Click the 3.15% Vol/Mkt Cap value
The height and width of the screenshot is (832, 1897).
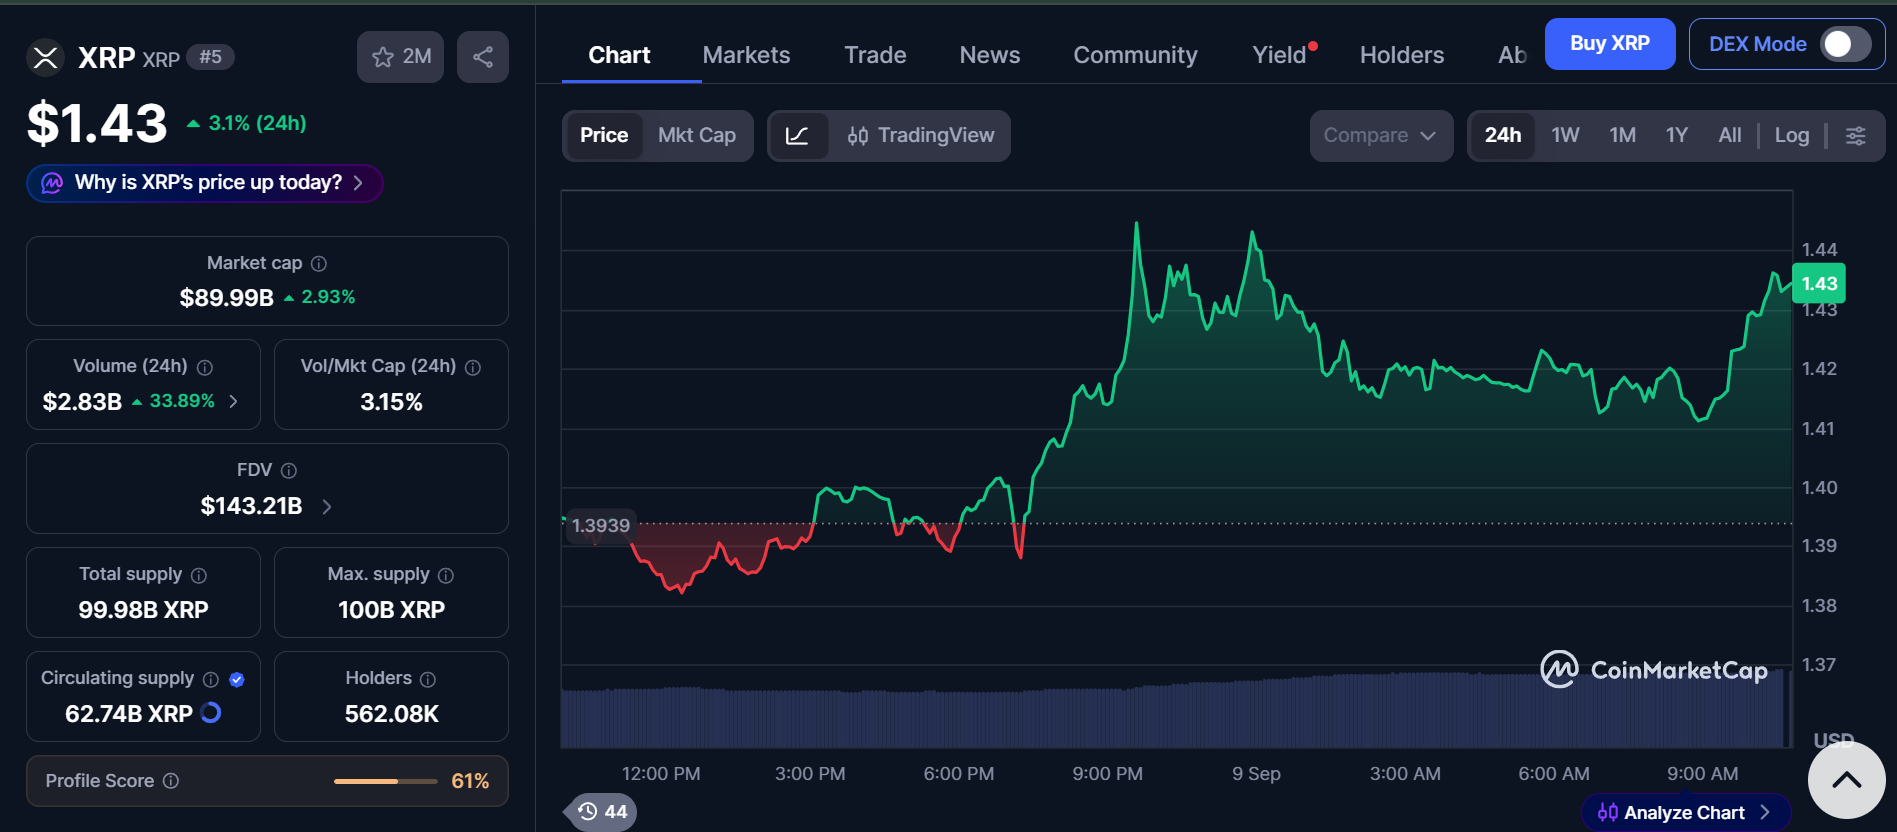point(391,402)
